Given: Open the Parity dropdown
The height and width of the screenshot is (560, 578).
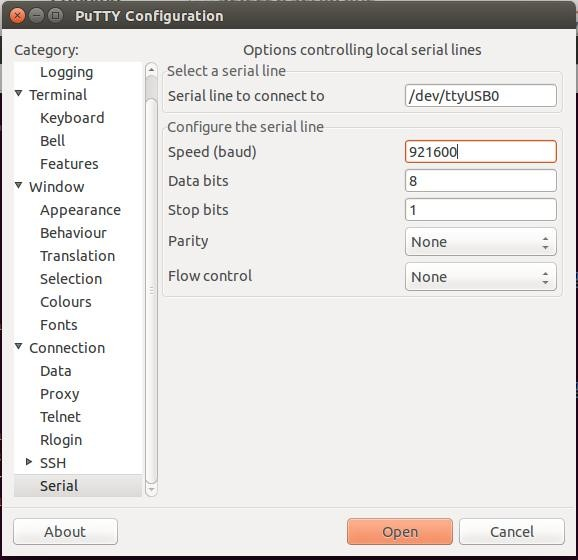Looking at the screenshot, I should (x=480, y=242).
